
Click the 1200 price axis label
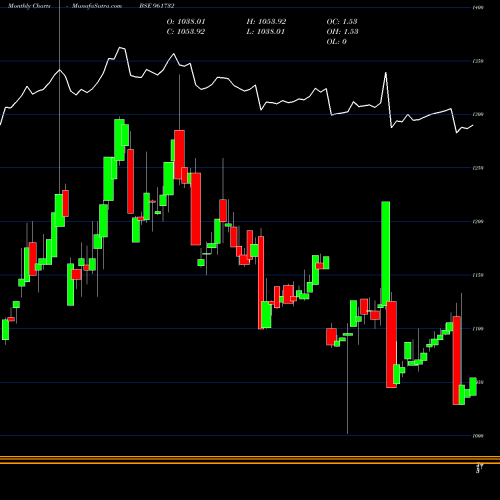click(x=478, y=221)
